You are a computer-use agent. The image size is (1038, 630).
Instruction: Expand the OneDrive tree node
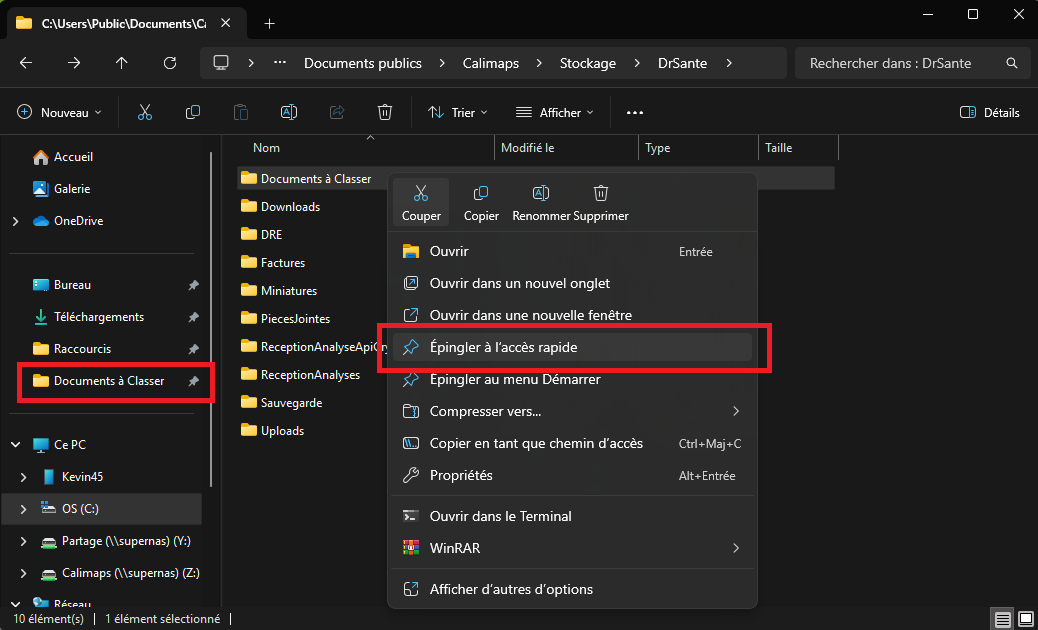click(x=15, y=221)
